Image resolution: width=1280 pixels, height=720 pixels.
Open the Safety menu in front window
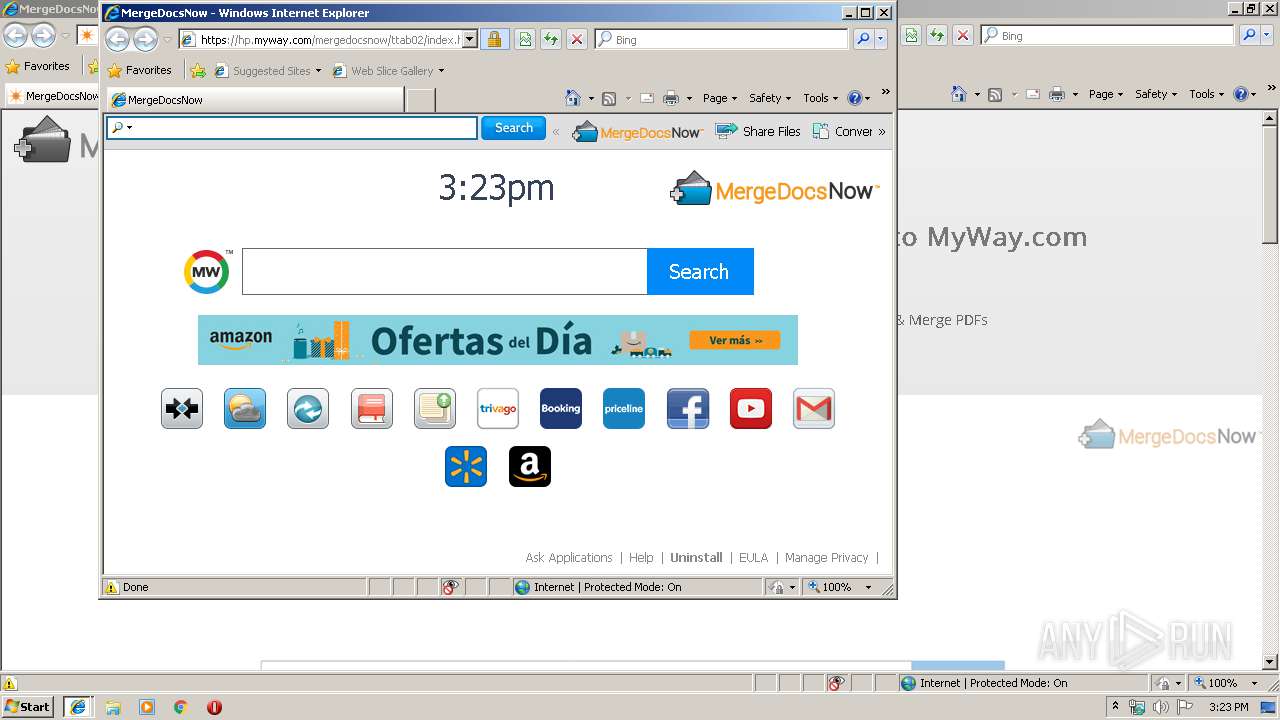click(770, 98)
